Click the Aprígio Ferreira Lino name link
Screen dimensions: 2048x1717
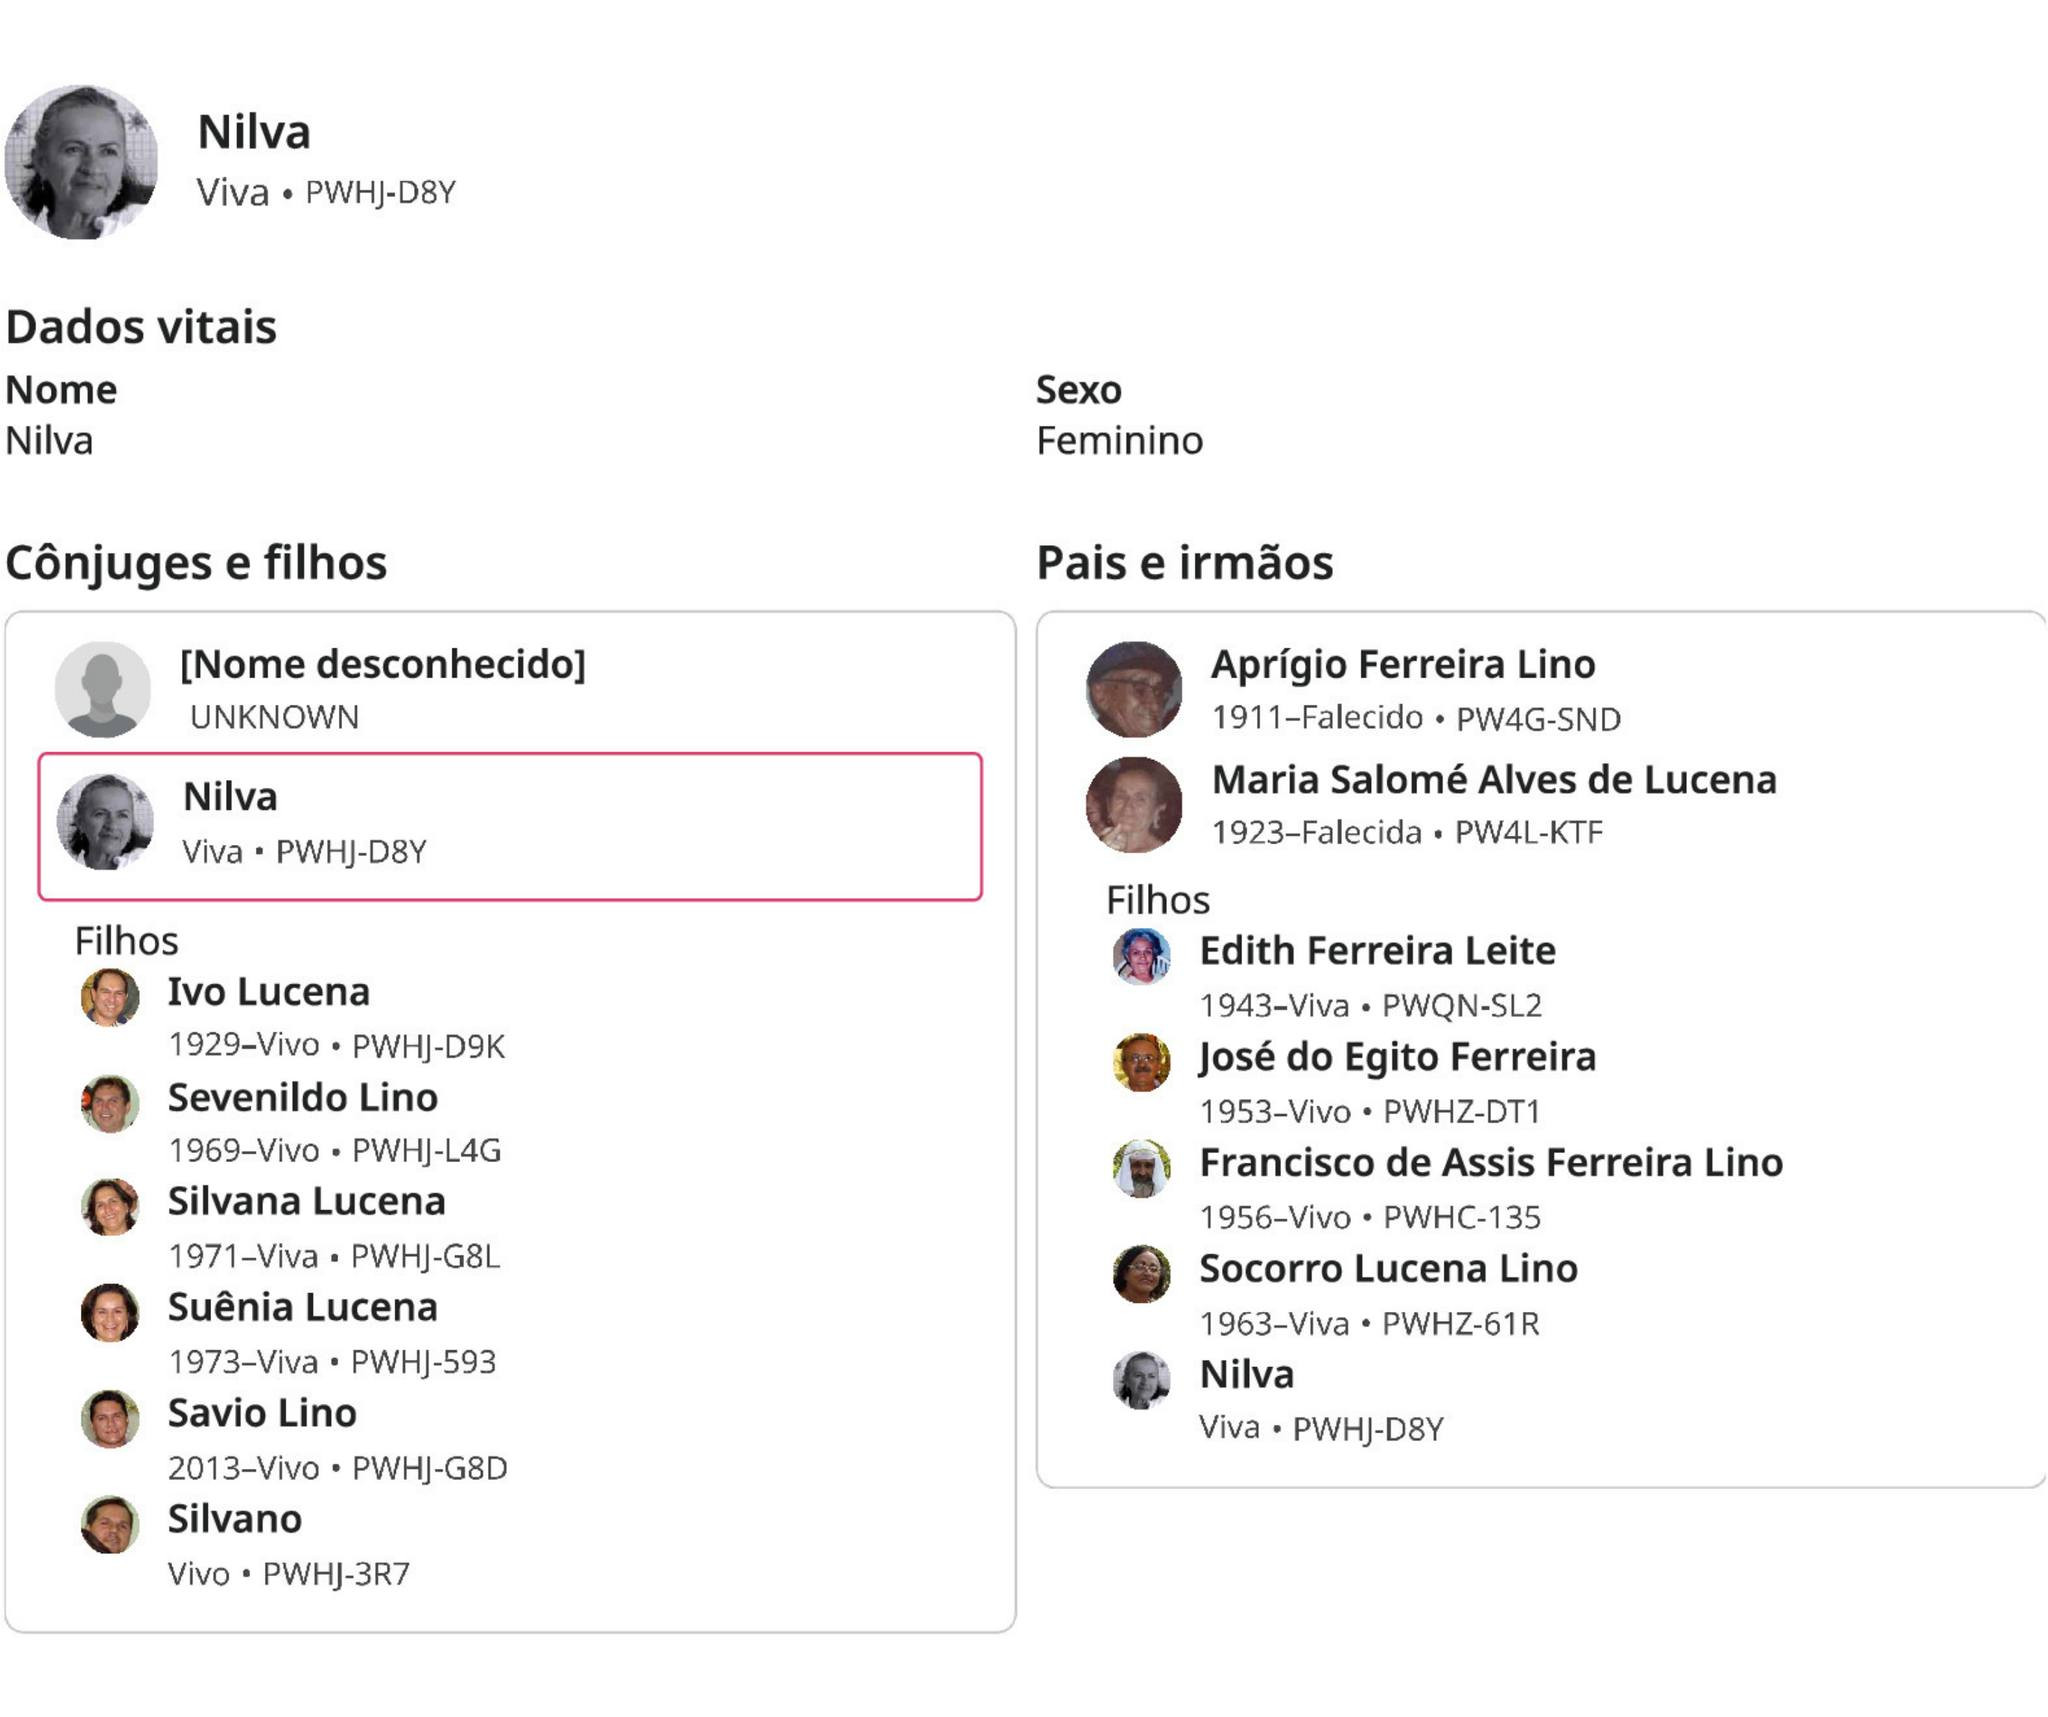[1402, 664]
